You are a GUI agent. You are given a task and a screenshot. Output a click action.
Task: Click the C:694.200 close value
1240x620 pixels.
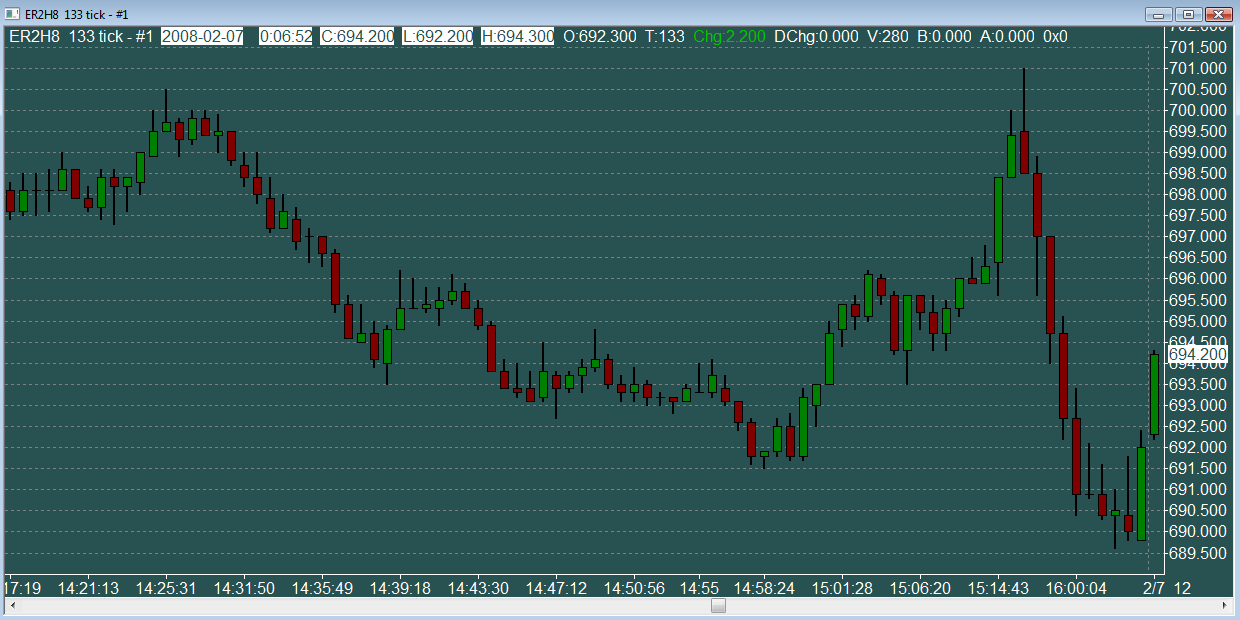[x=358, y=36]
